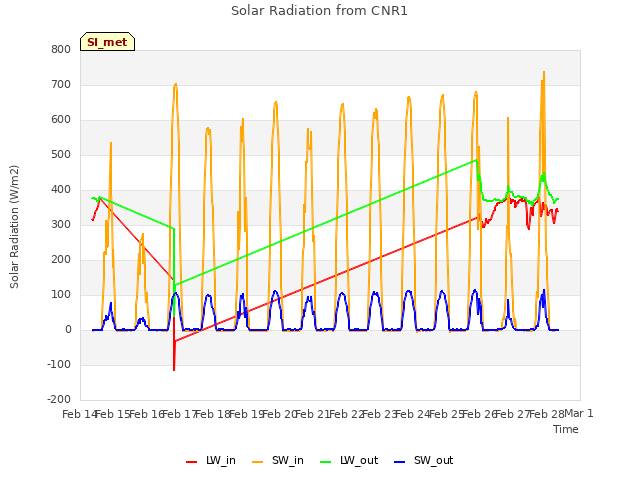This screenshot has width=640, height=480.
Task: Toggle the LW_out legend entry
Action: [349, 460]
